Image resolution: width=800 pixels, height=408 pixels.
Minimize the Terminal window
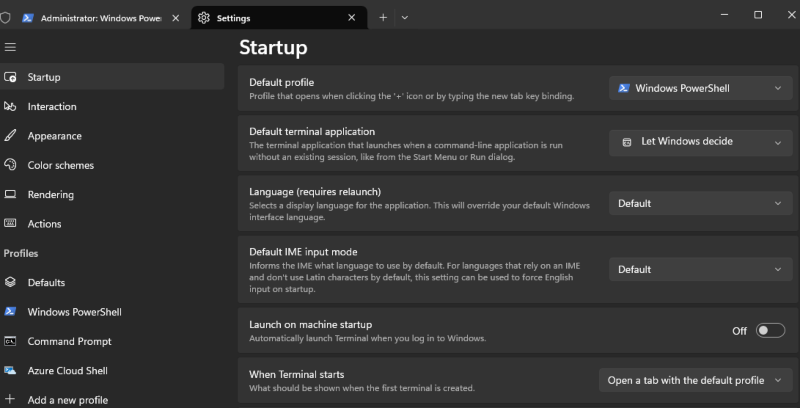pos(724,15)
